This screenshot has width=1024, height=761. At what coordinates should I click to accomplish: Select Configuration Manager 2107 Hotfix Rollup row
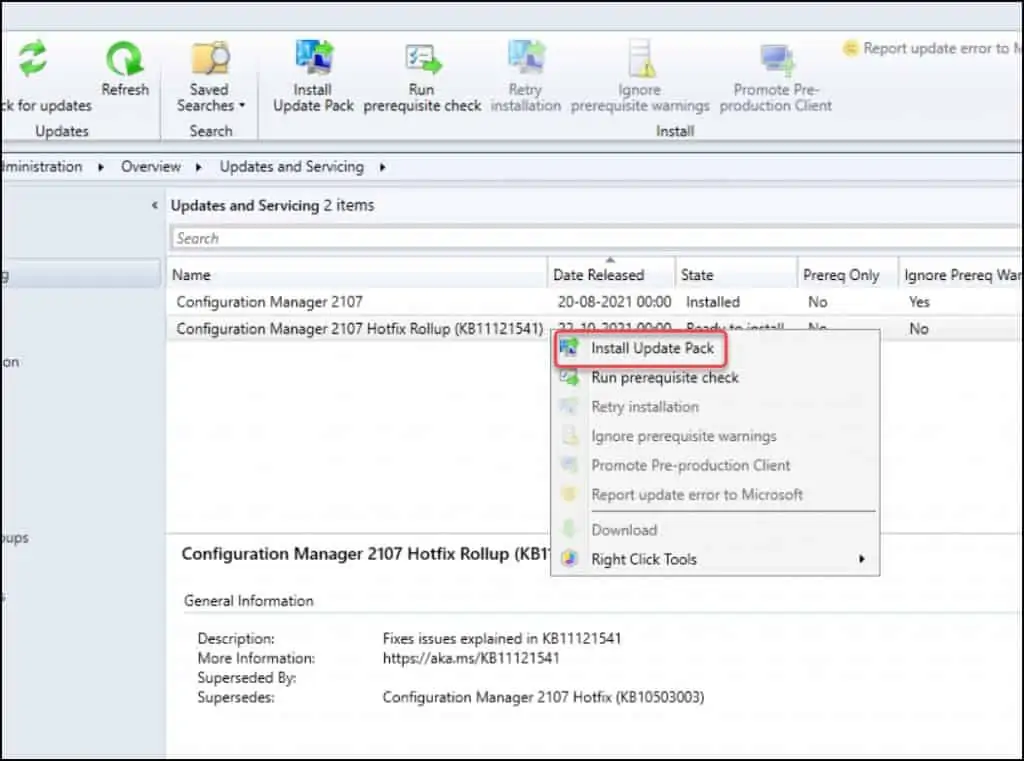[x=359, y=329]
